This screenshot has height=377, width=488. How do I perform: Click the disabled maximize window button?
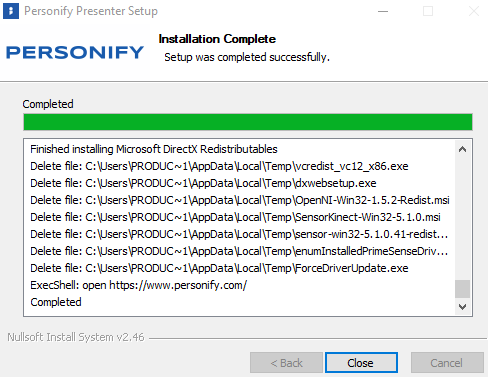pos(428,11)
